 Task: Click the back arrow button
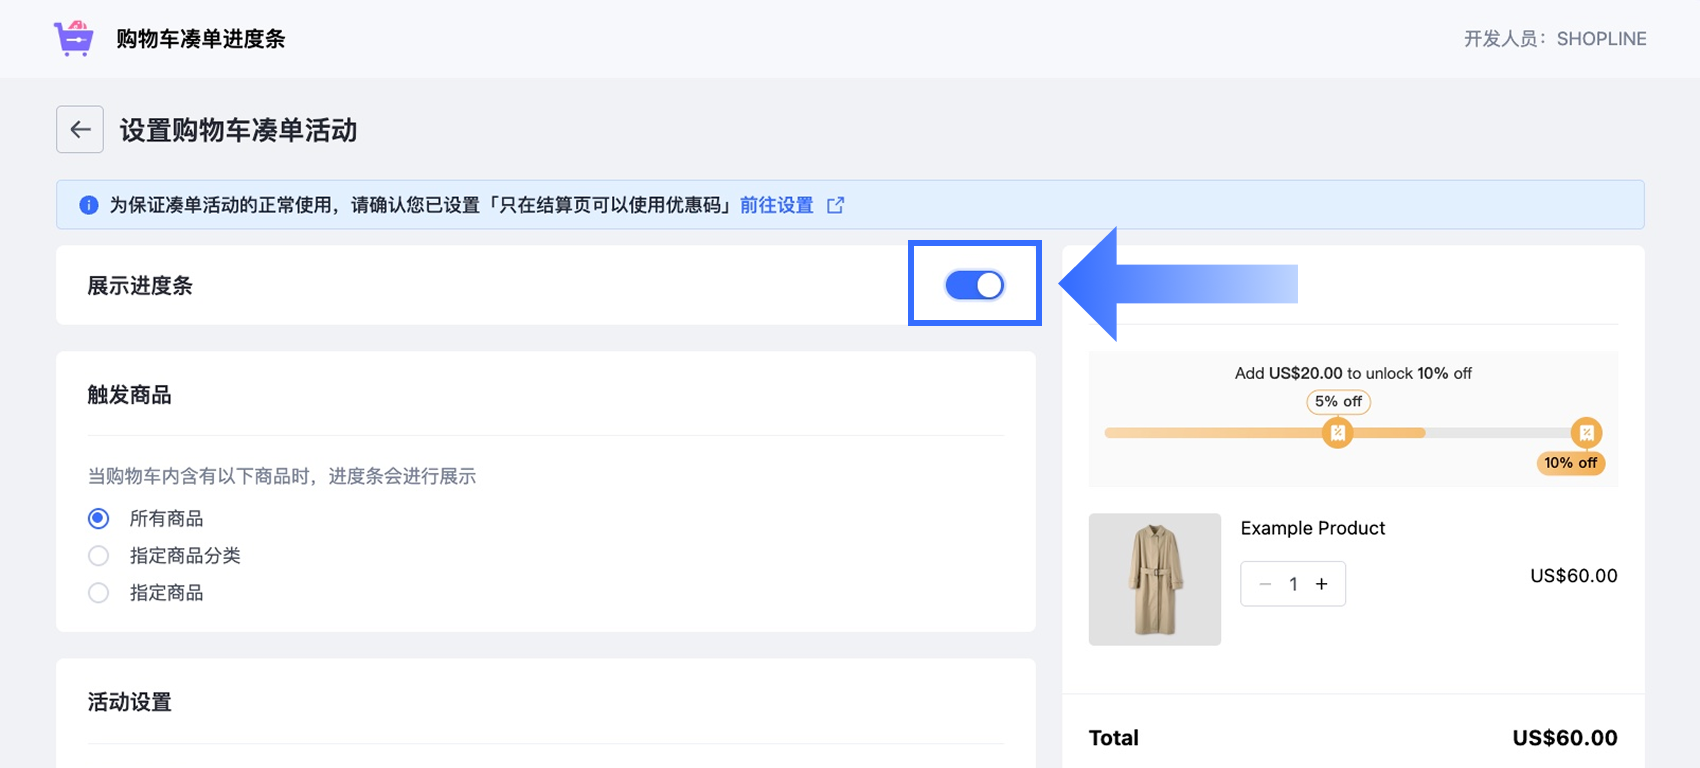click(x=80, y=130)
